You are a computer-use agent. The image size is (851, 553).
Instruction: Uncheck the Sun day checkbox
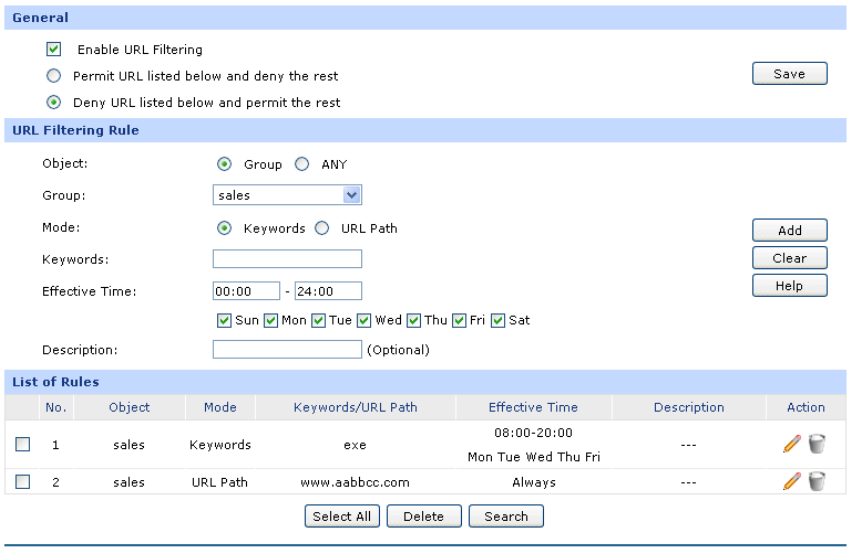(x=224, y=321)
